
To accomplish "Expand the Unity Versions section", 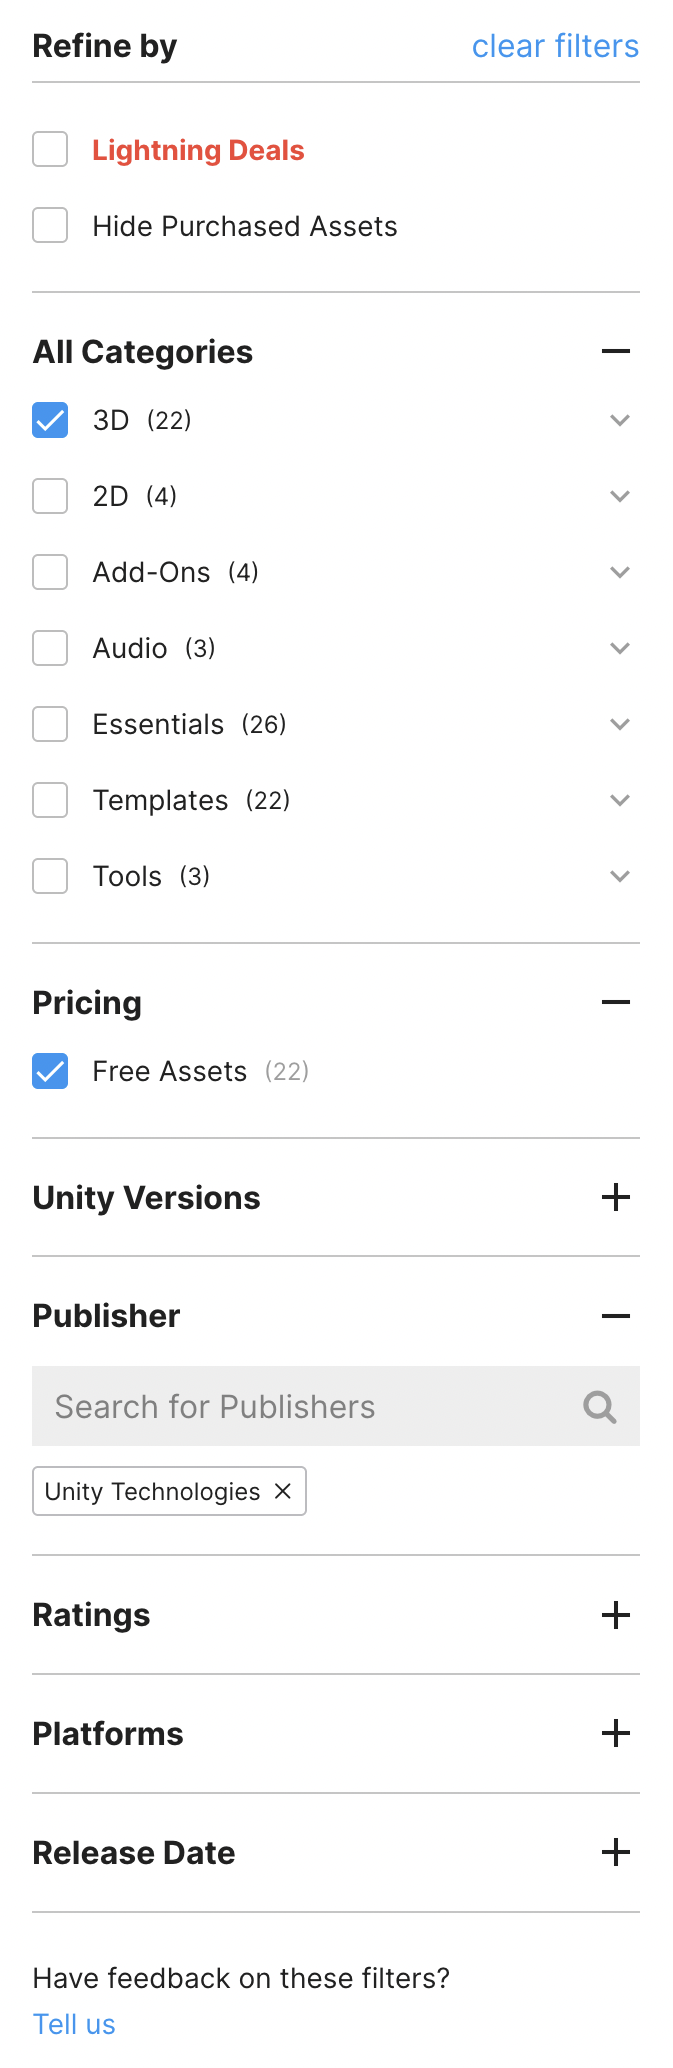I will click(x=616, y=1197).
